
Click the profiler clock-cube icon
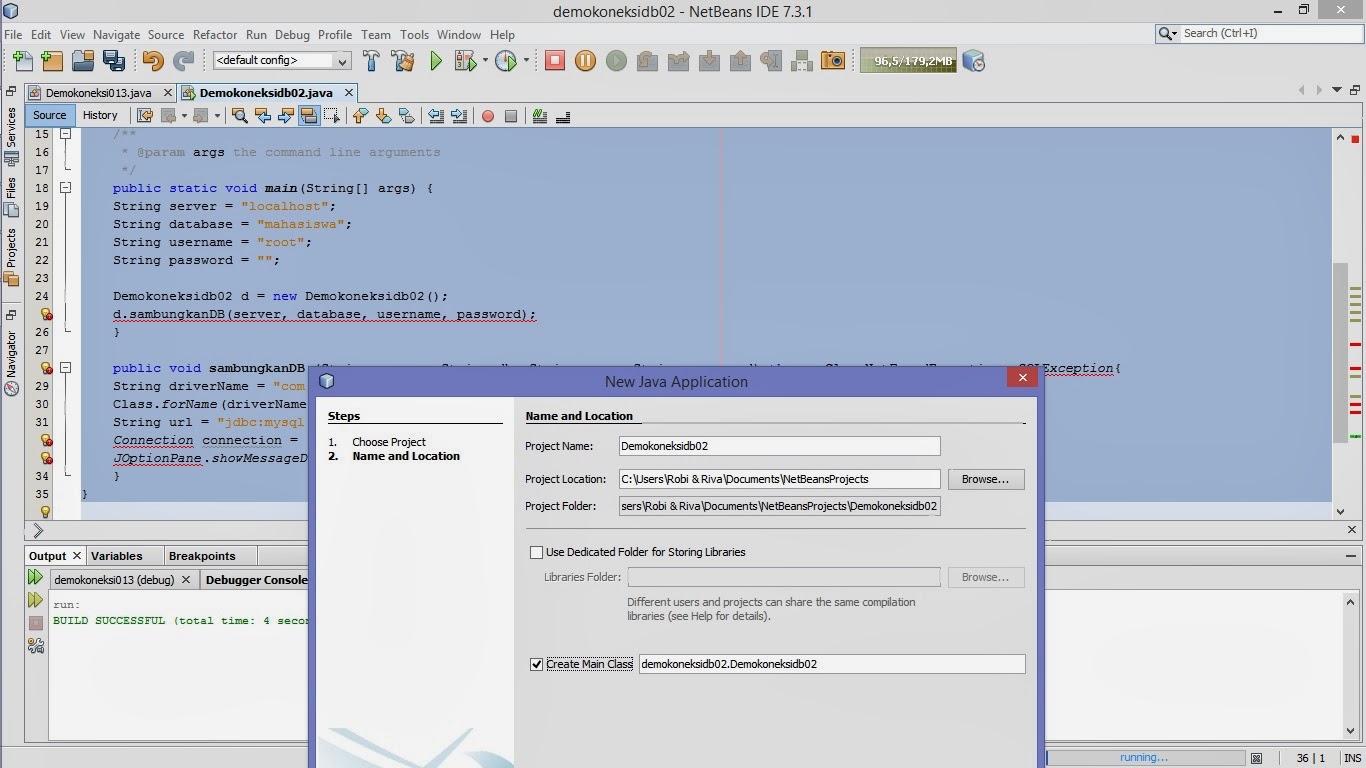pyautogui.click(x=974, y=60)
